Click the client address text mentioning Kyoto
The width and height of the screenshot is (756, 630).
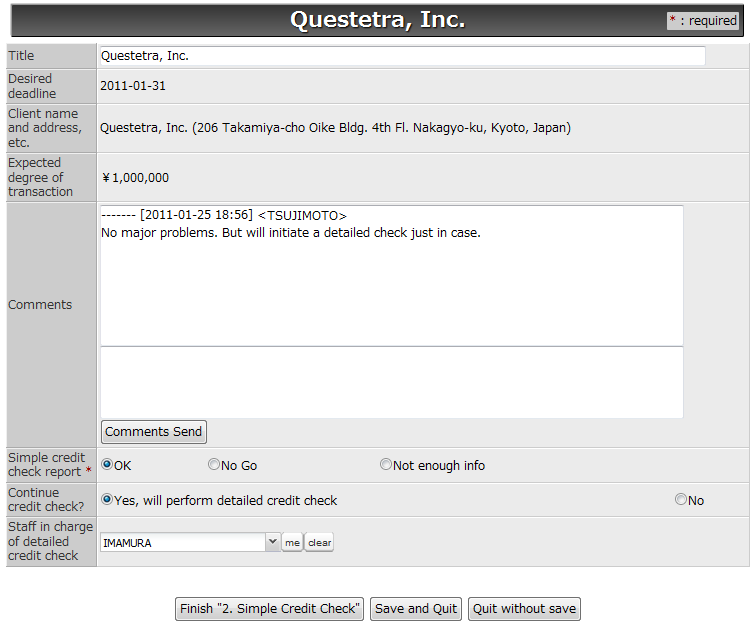tap(335, 128)
